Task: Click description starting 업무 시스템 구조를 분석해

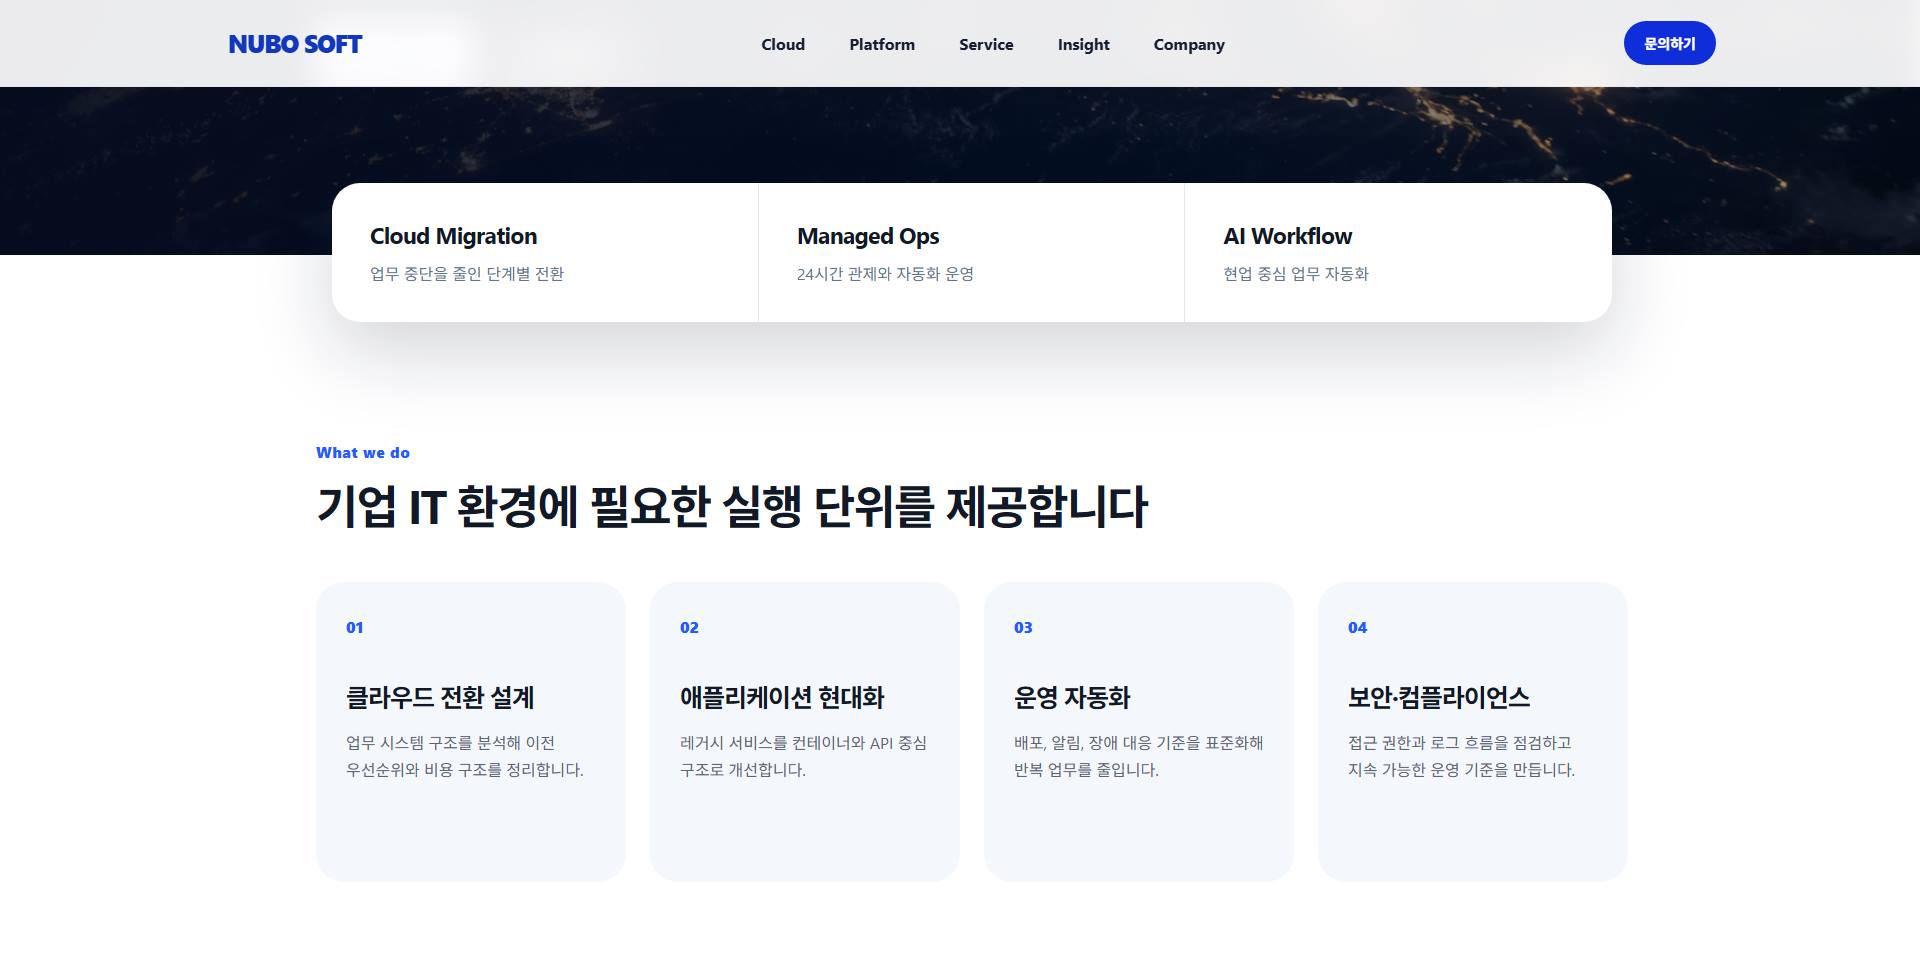Action: (465, 756)
